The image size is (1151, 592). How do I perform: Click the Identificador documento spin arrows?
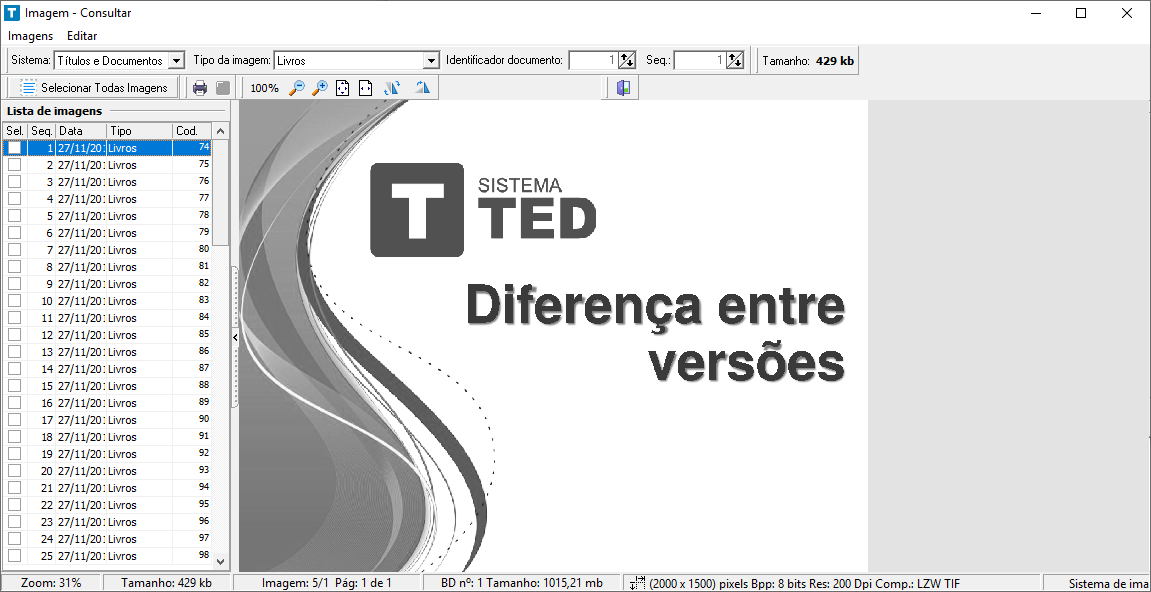click(625, 61)
